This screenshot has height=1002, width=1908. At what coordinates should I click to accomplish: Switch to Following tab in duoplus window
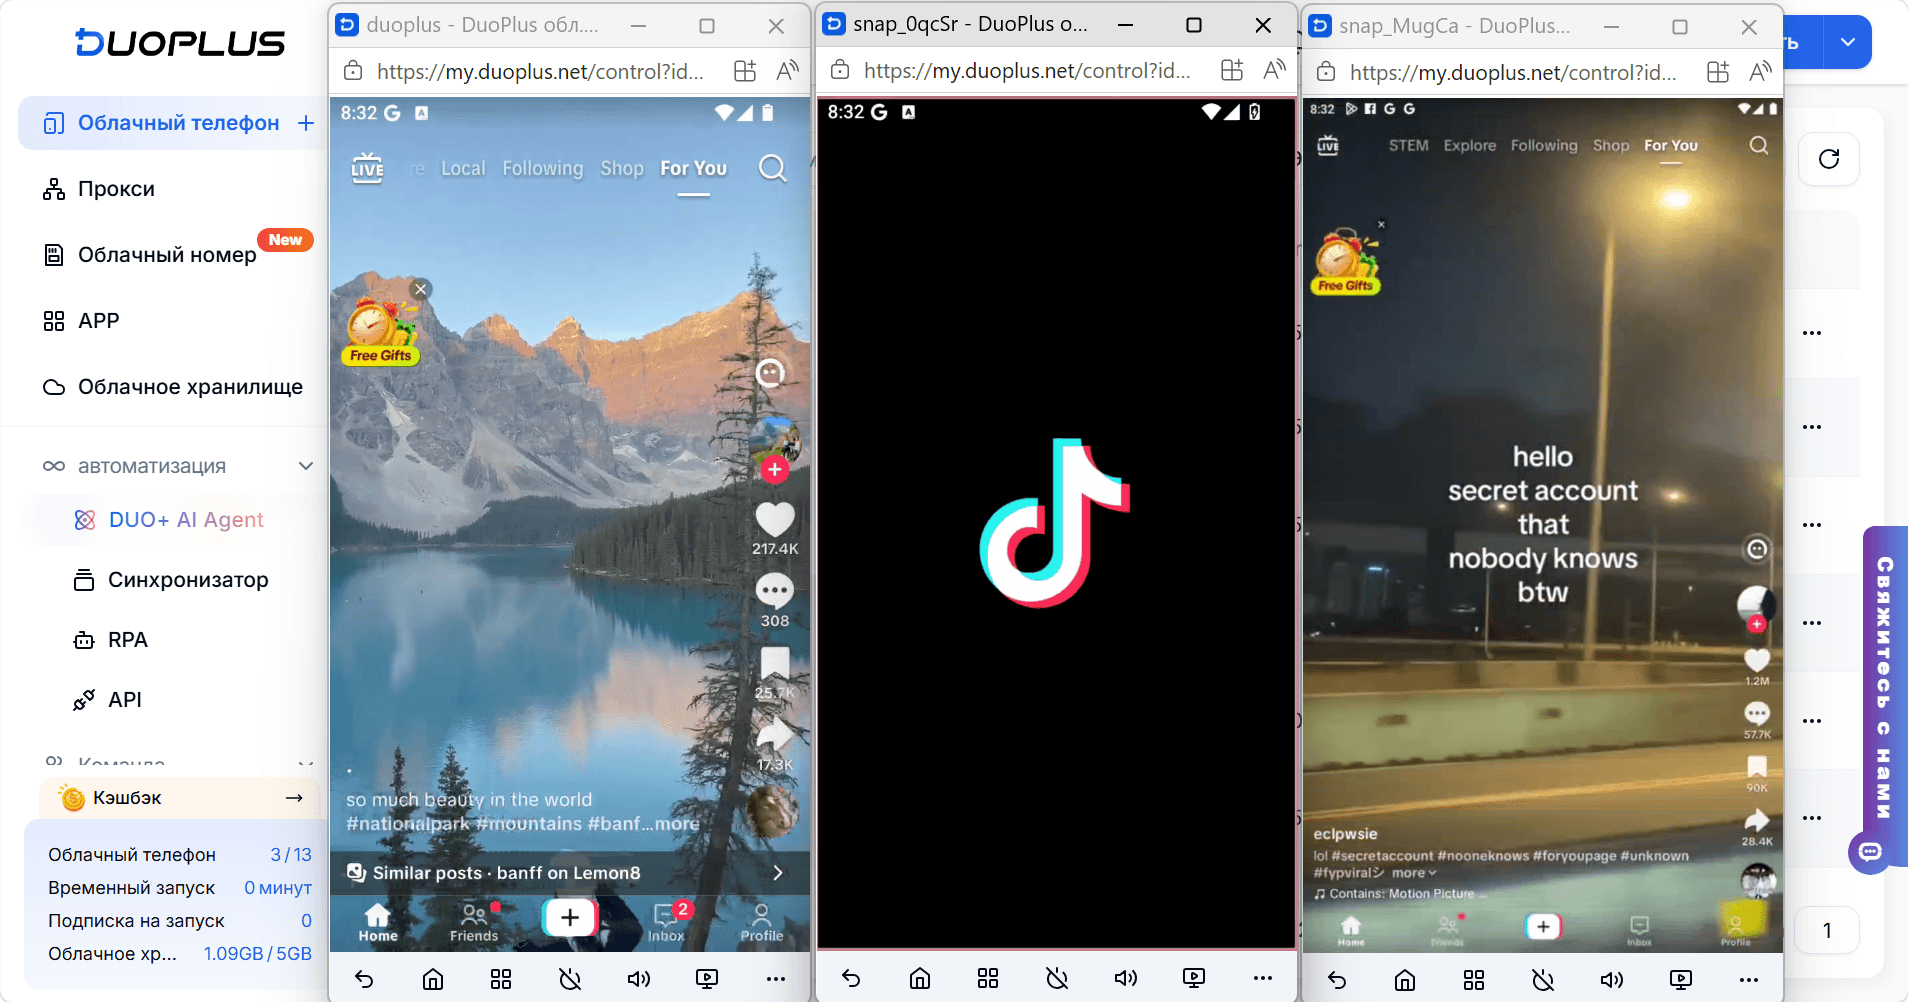click(x=543, y=169)
